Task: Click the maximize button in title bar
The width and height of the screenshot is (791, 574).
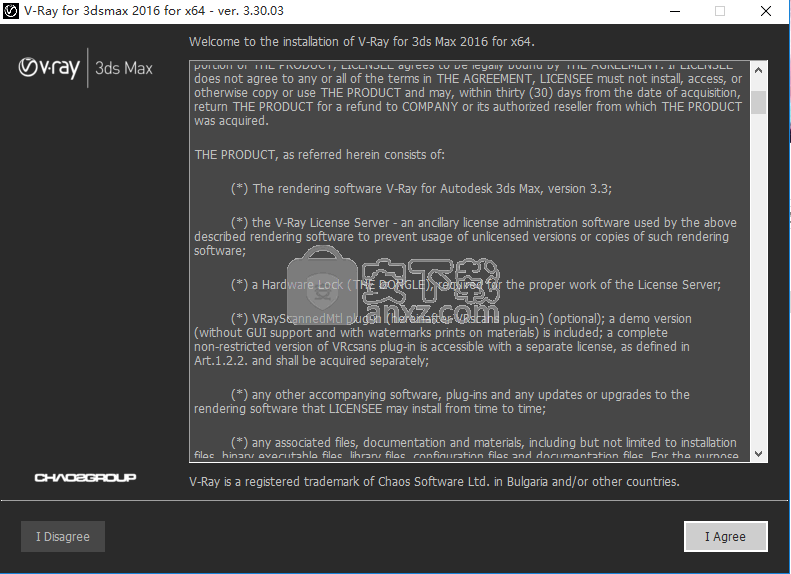Action: [x=720, y=11]
